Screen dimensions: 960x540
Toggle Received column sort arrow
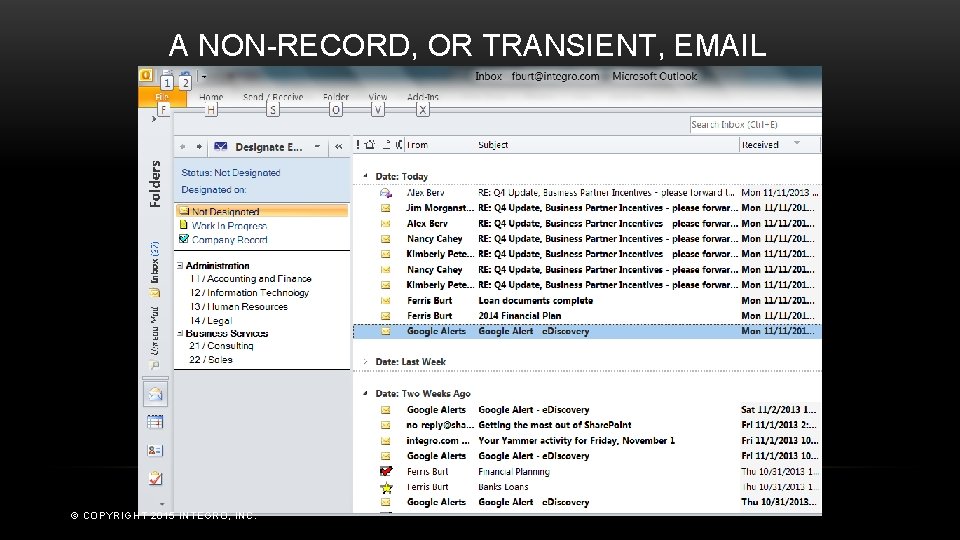click(x=797, y=143)
